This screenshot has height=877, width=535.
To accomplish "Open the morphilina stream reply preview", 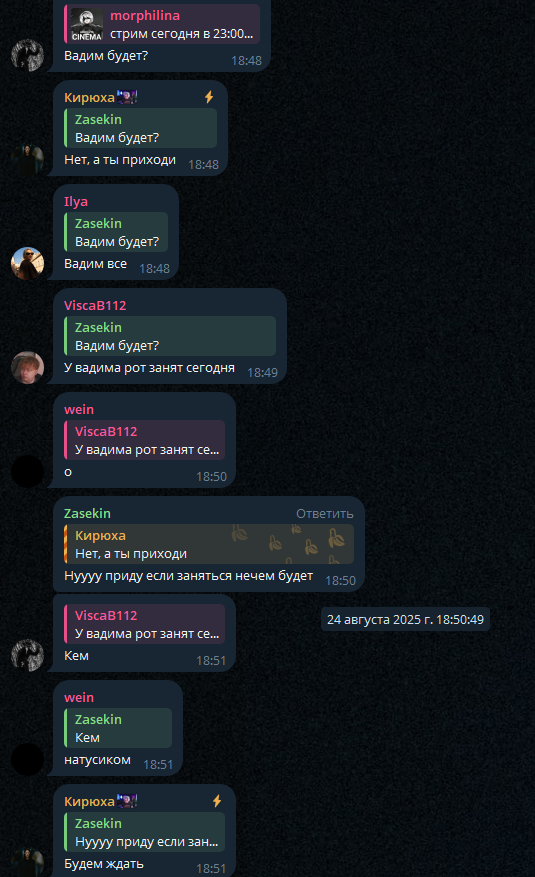I will 162,24.
